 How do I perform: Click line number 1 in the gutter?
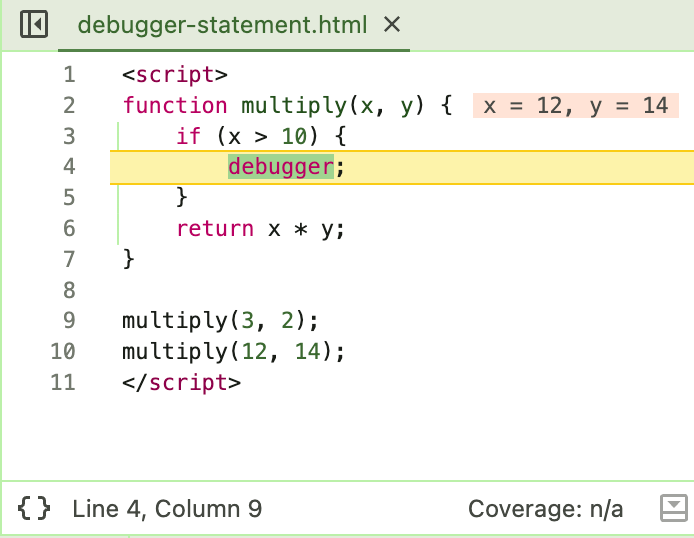click(x=69, y=74)
